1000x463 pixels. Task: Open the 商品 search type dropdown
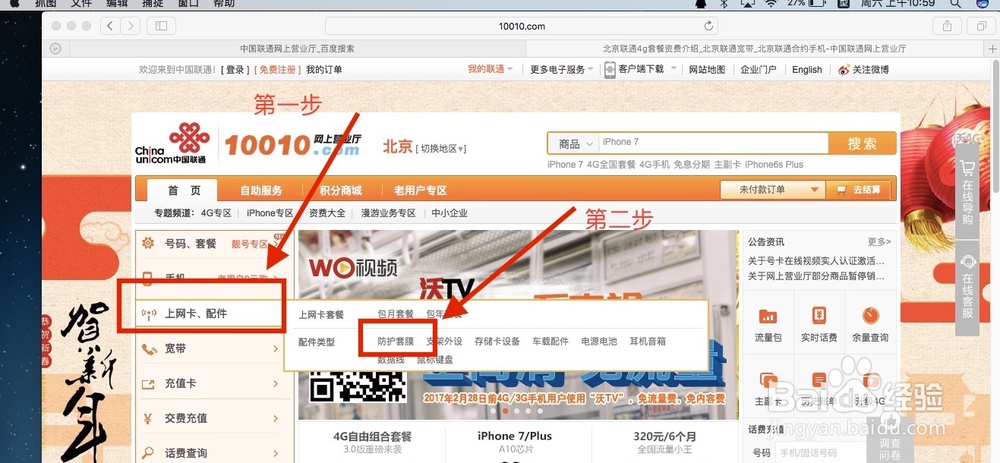click(574, 144)
